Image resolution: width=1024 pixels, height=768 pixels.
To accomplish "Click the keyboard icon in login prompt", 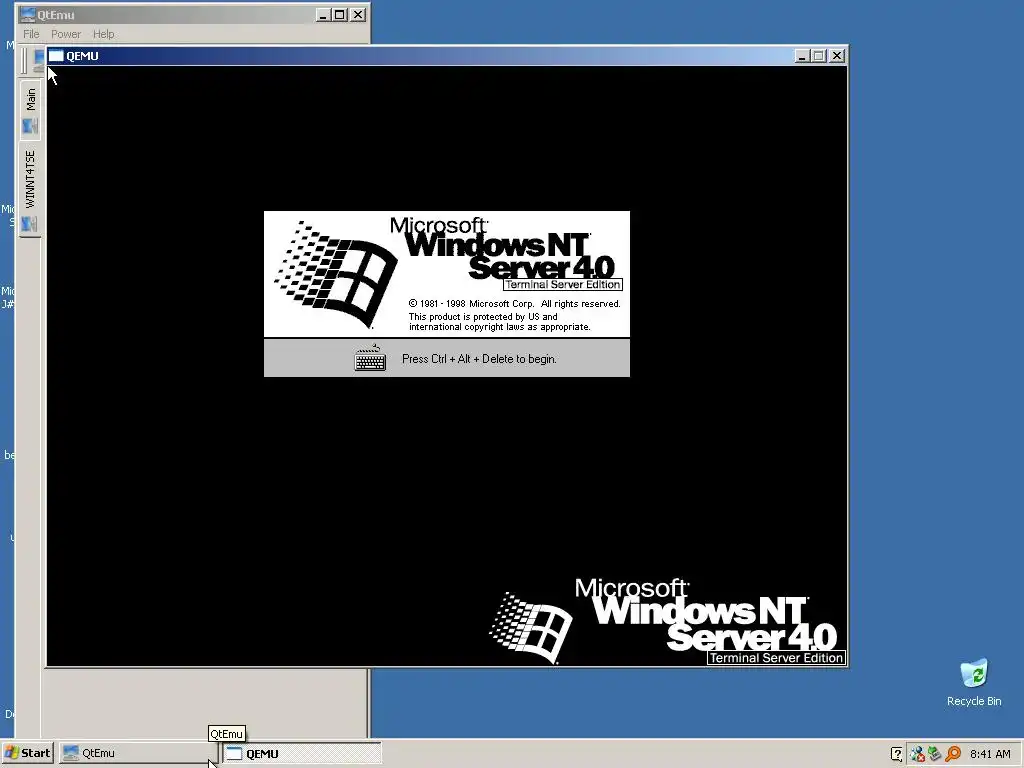I will tap(370, 358).
